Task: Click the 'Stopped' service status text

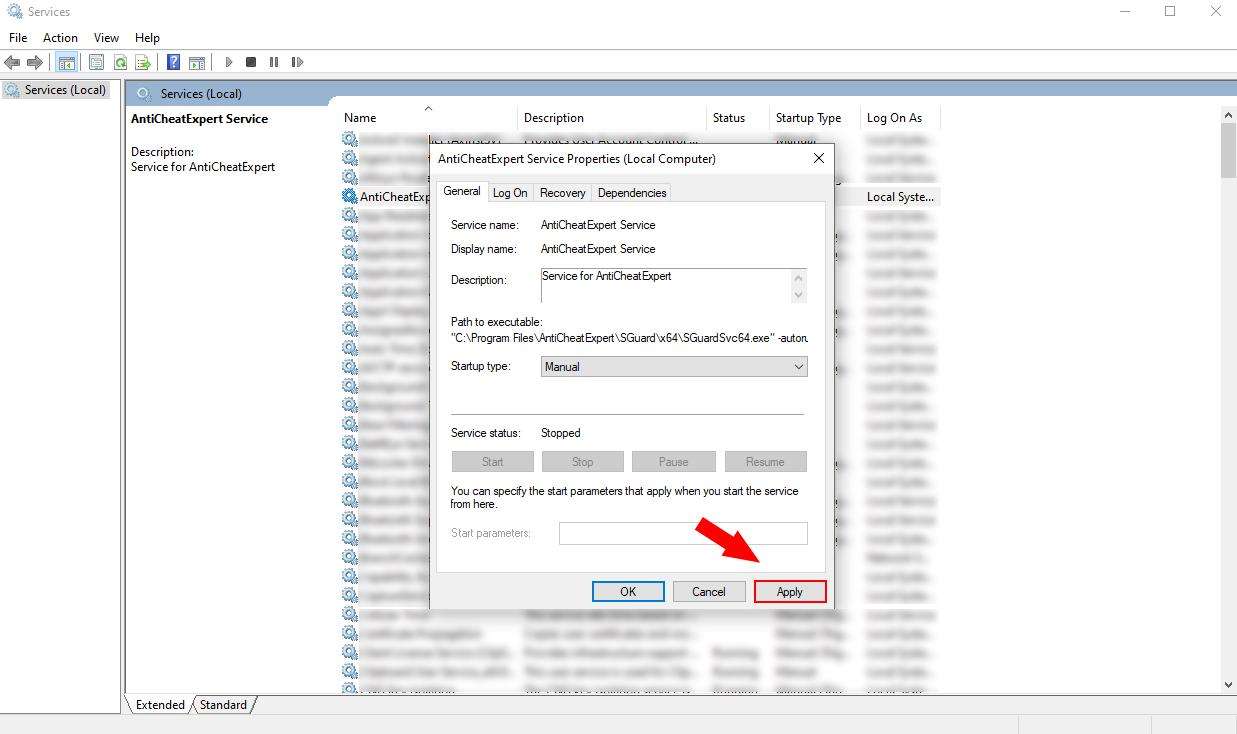Action: click(560, 433)
